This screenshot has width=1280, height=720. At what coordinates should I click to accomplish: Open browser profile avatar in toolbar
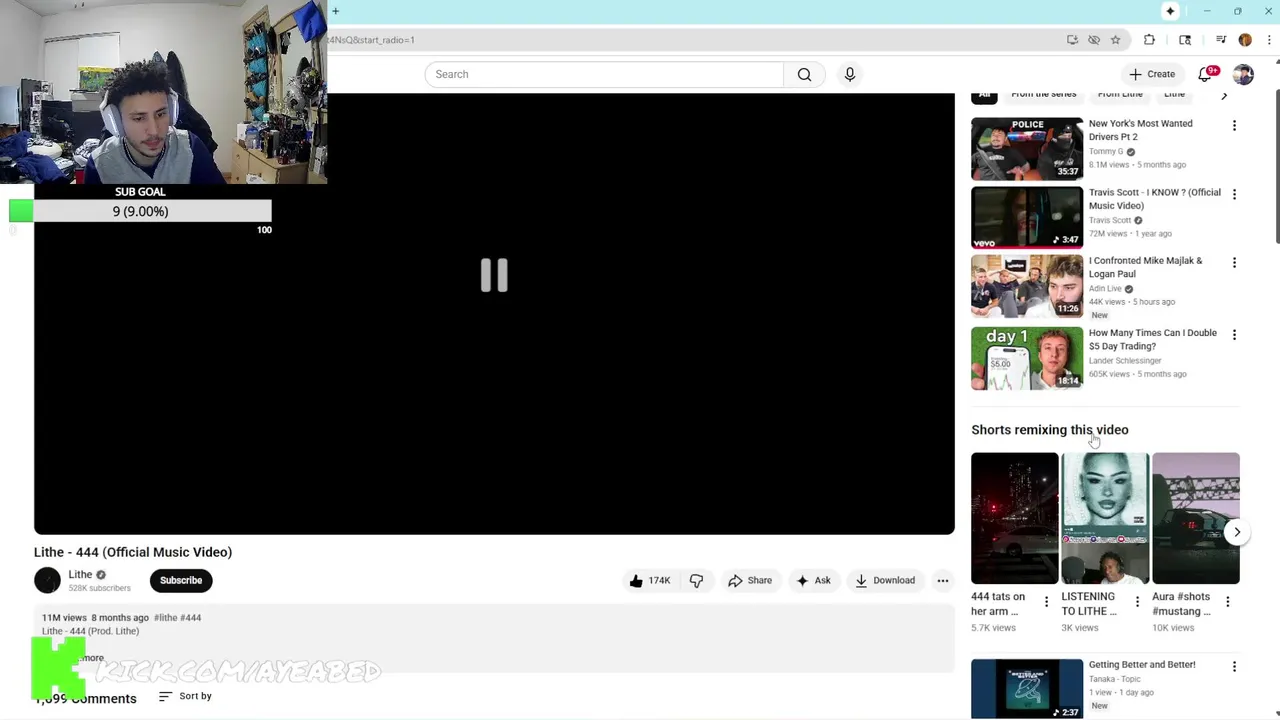pos(1245,40)
